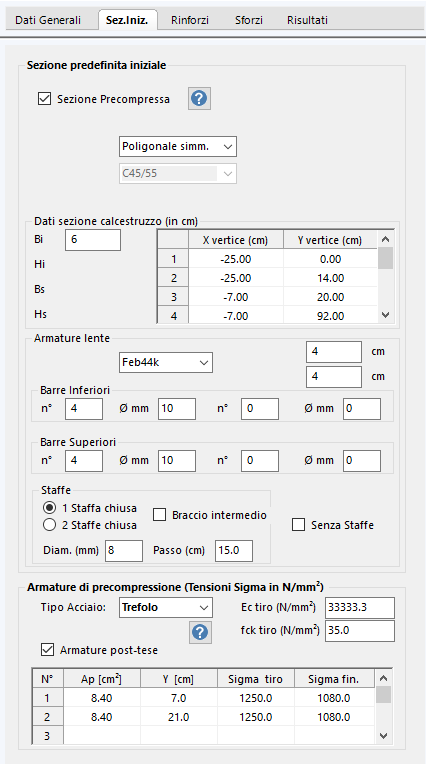Check the Senza Staffe option
426x764 pixels.
click(298, 525)
